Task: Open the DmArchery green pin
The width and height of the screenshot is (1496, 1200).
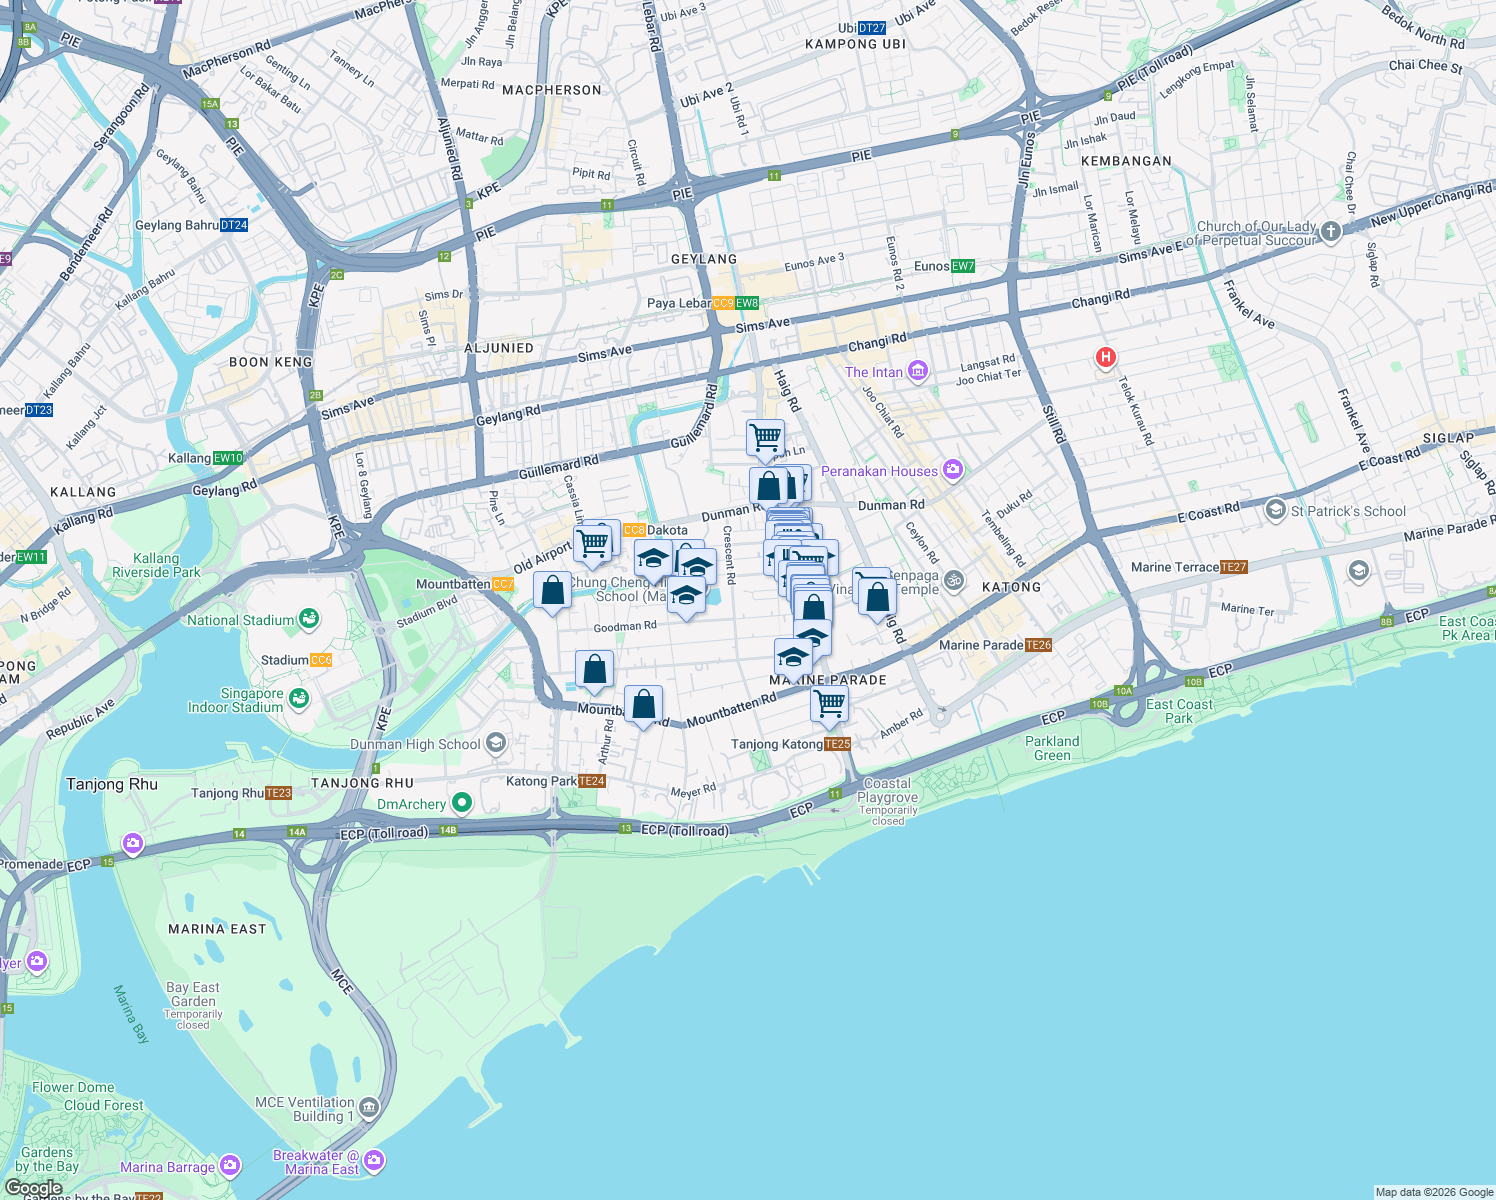Action: [x=461, y=802]
